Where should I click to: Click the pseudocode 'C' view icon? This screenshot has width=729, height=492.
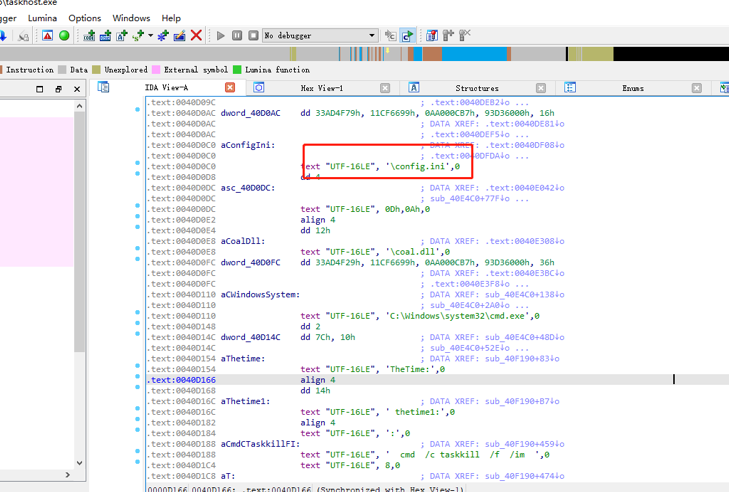coord(391,35)
